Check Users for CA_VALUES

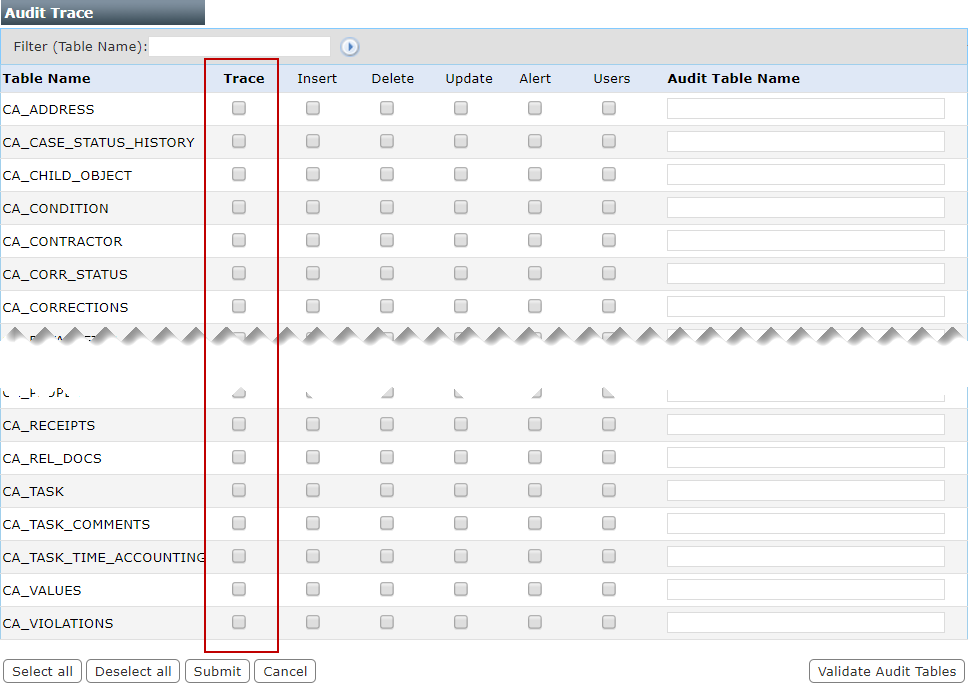point(609,590)
